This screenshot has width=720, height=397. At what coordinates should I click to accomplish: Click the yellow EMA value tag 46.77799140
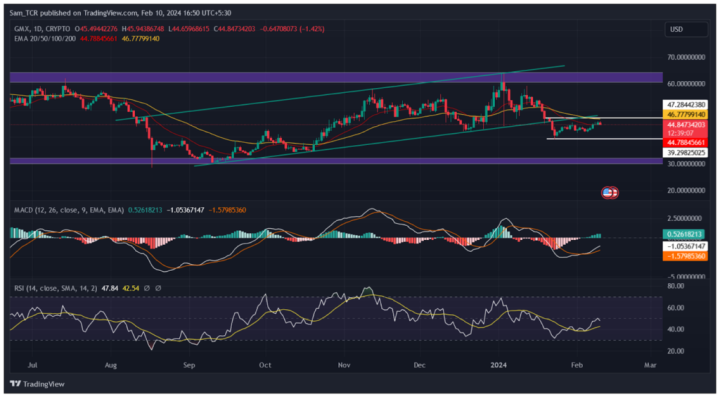coord(685,114)
